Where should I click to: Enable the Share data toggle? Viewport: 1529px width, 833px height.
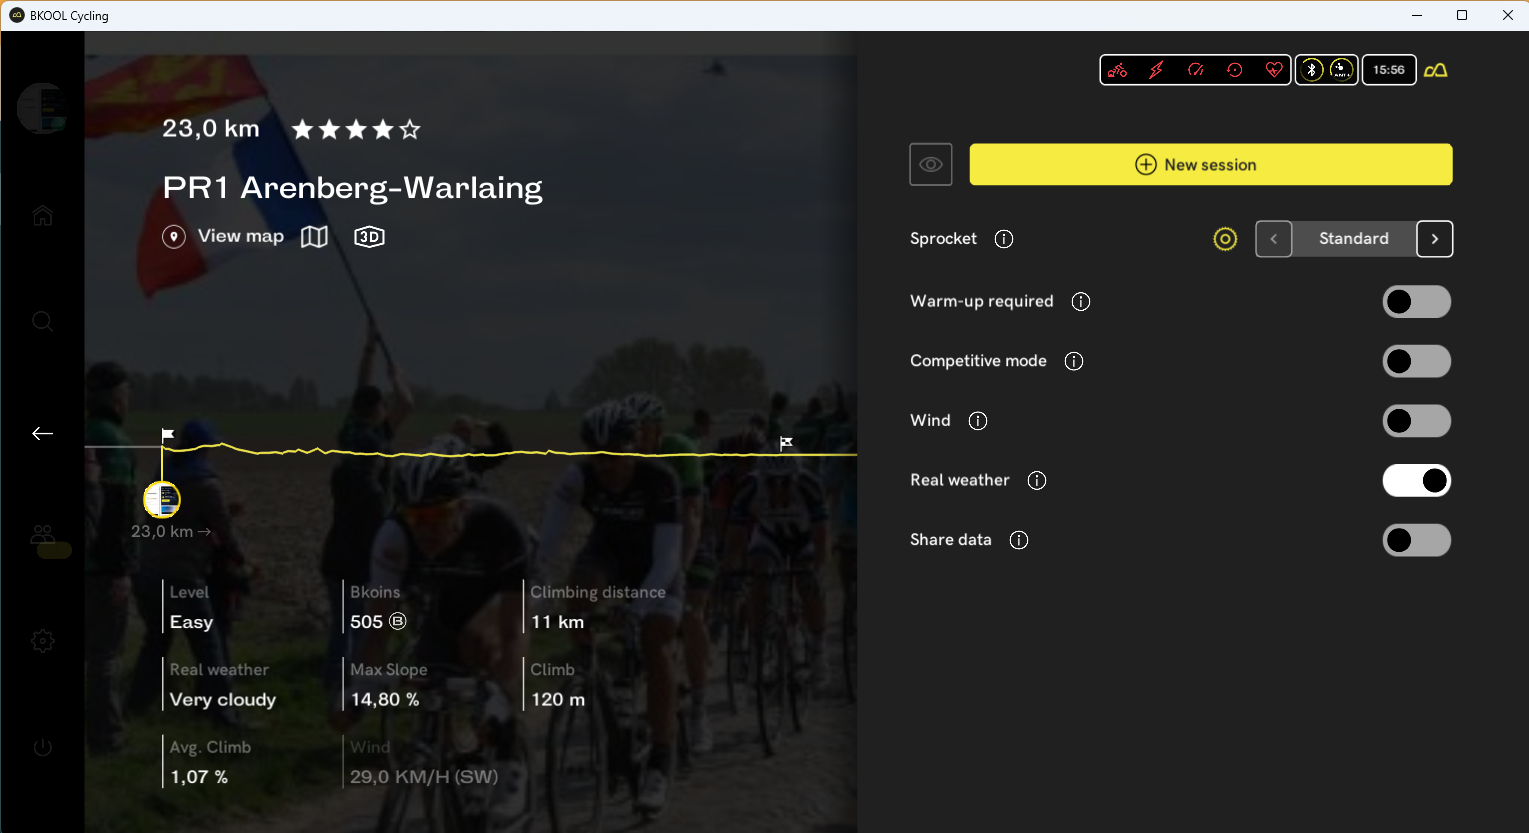[x=1417, y=540]
